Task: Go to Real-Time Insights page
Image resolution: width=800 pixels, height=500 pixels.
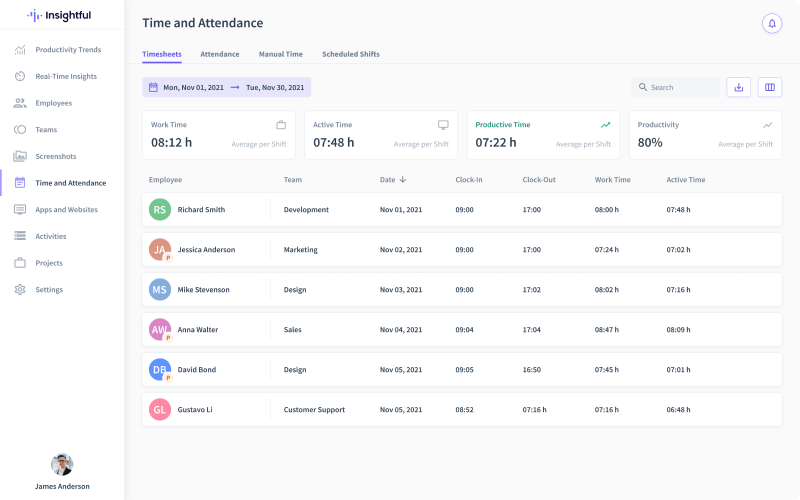Action: click(x=66, y=76)
